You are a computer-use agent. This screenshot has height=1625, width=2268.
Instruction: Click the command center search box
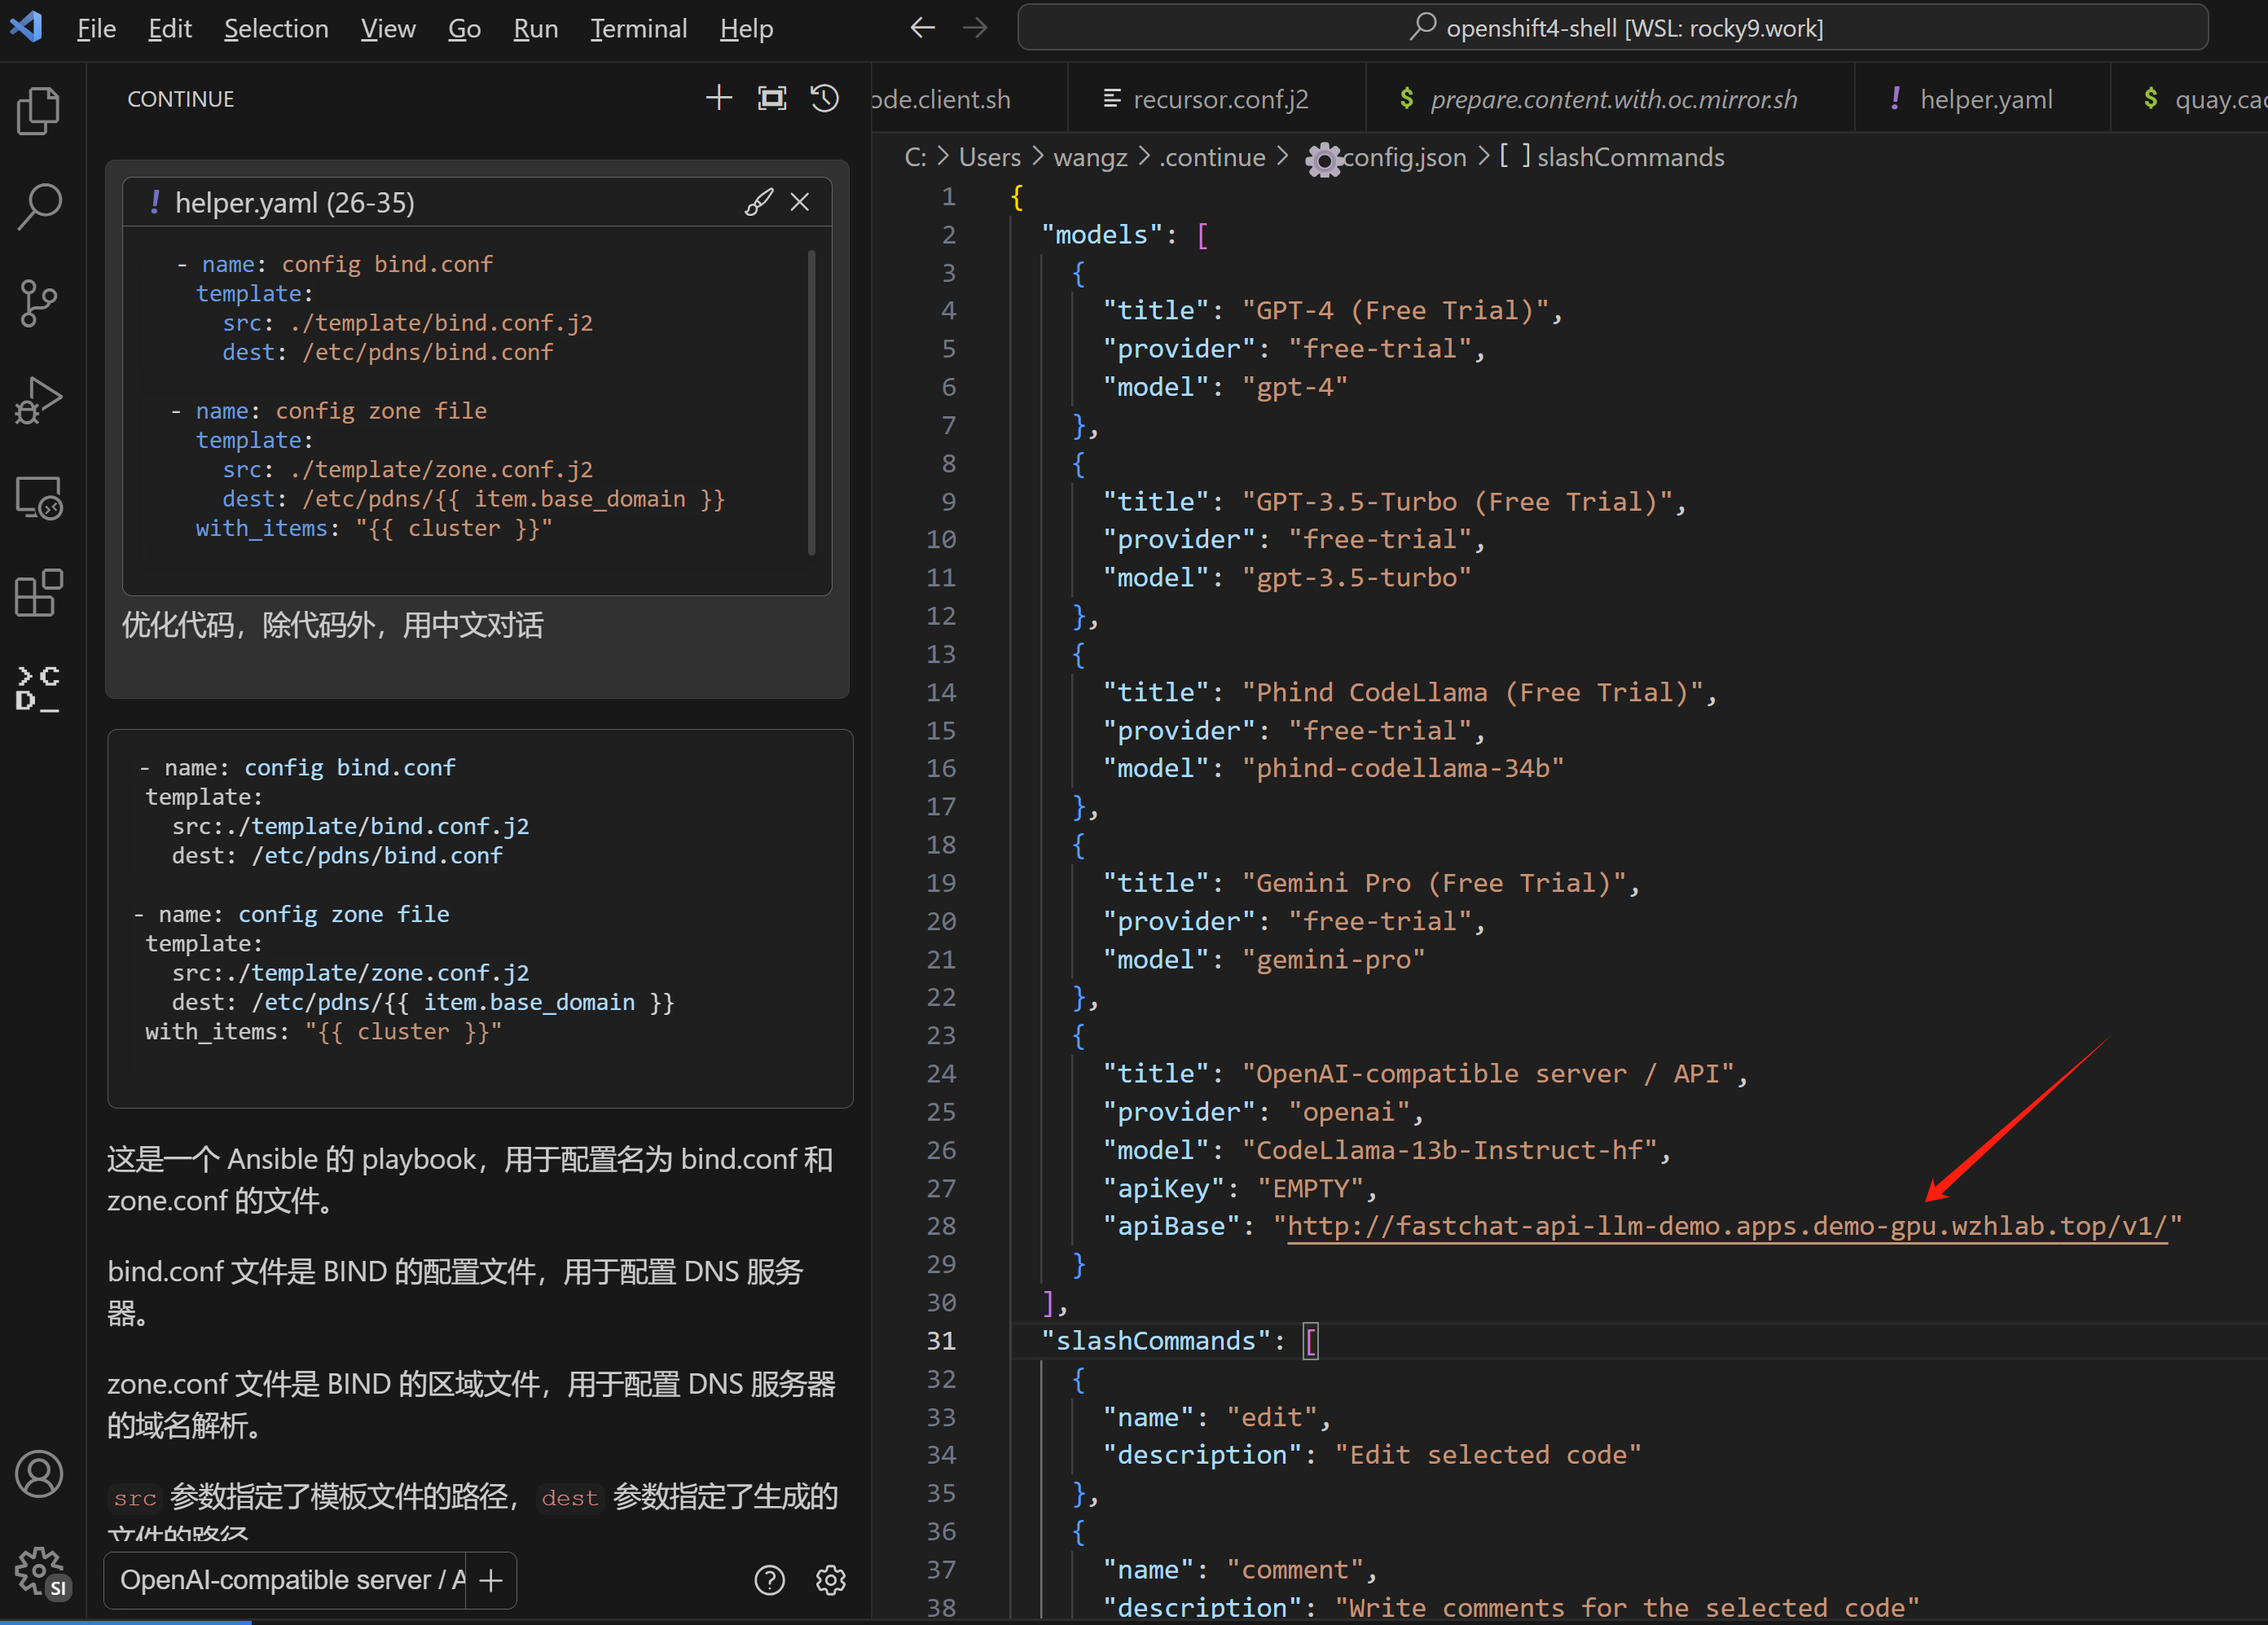pyautogui.click(x=1612, y=28)
